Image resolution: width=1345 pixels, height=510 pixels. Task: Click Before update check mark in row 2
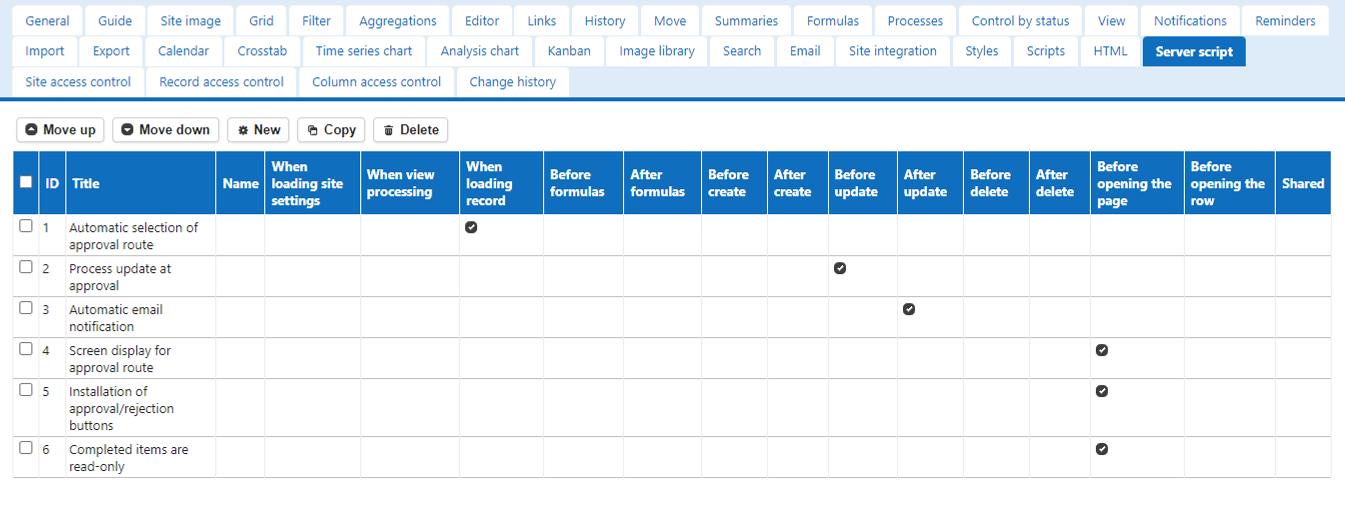(x=840, y=268)
